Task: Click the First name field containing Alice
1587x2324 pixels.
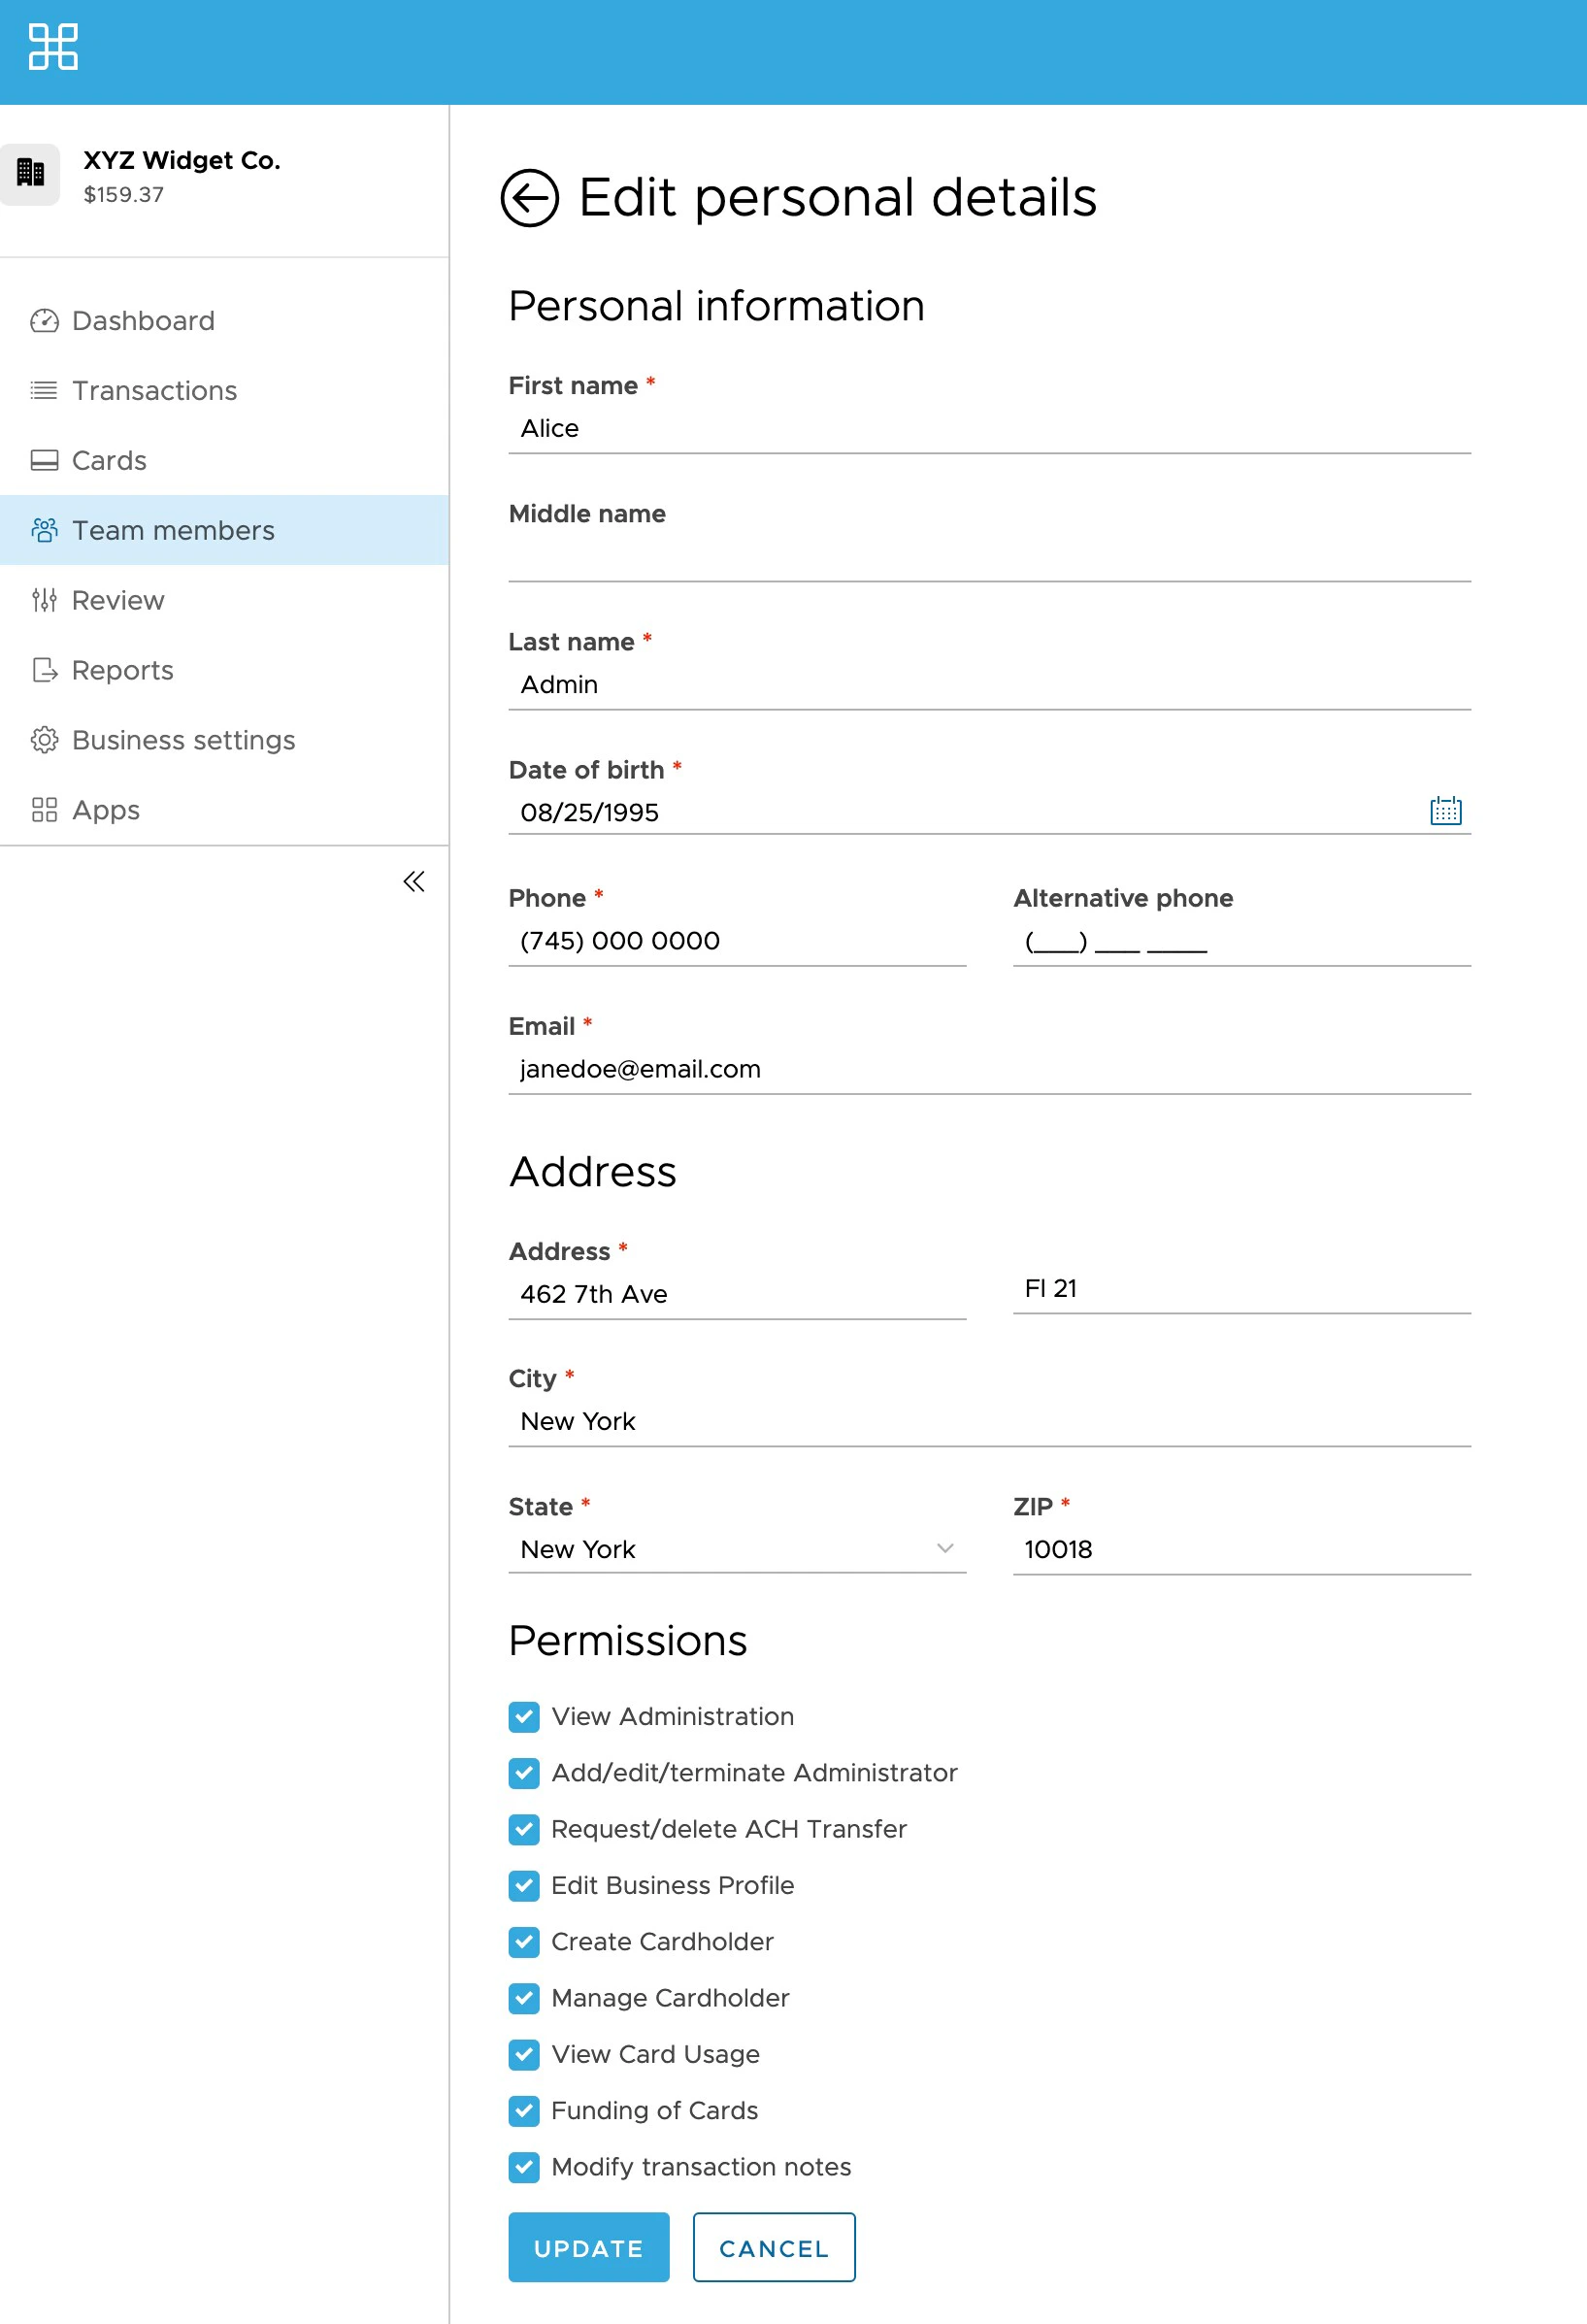Action: [x=989, y=429]
